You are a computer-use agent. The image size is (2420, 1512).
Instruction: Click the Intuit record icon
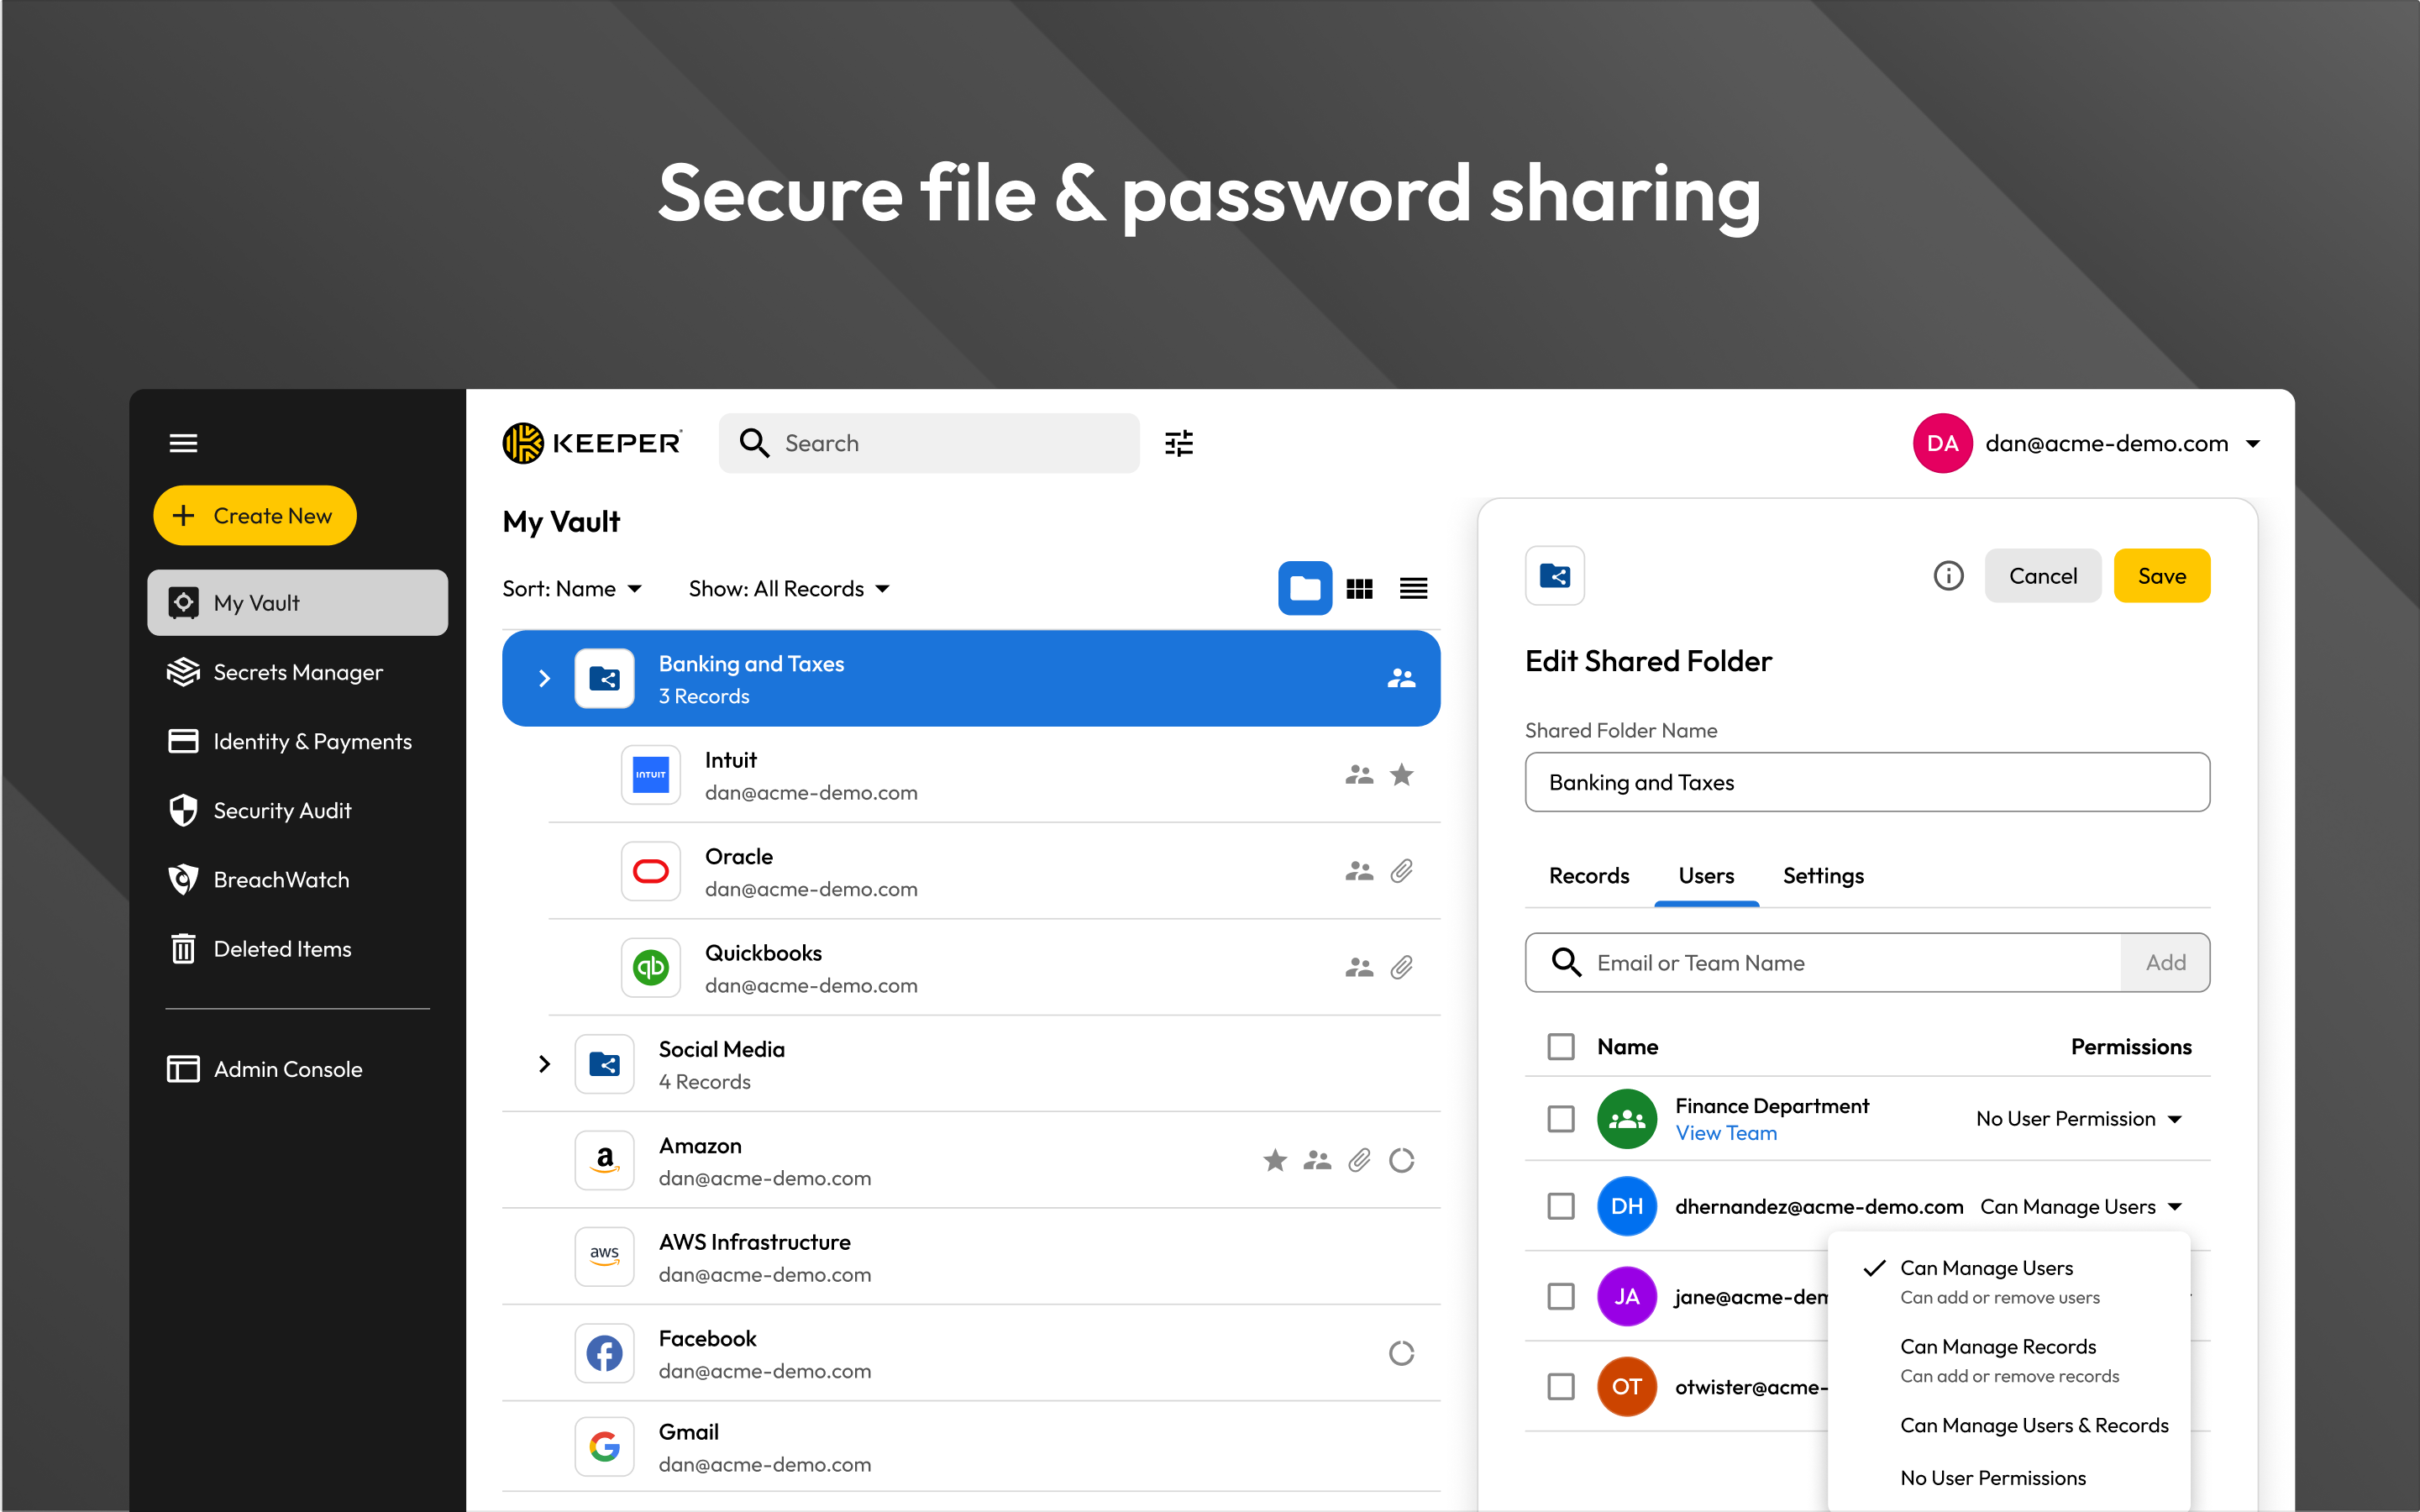651,775
